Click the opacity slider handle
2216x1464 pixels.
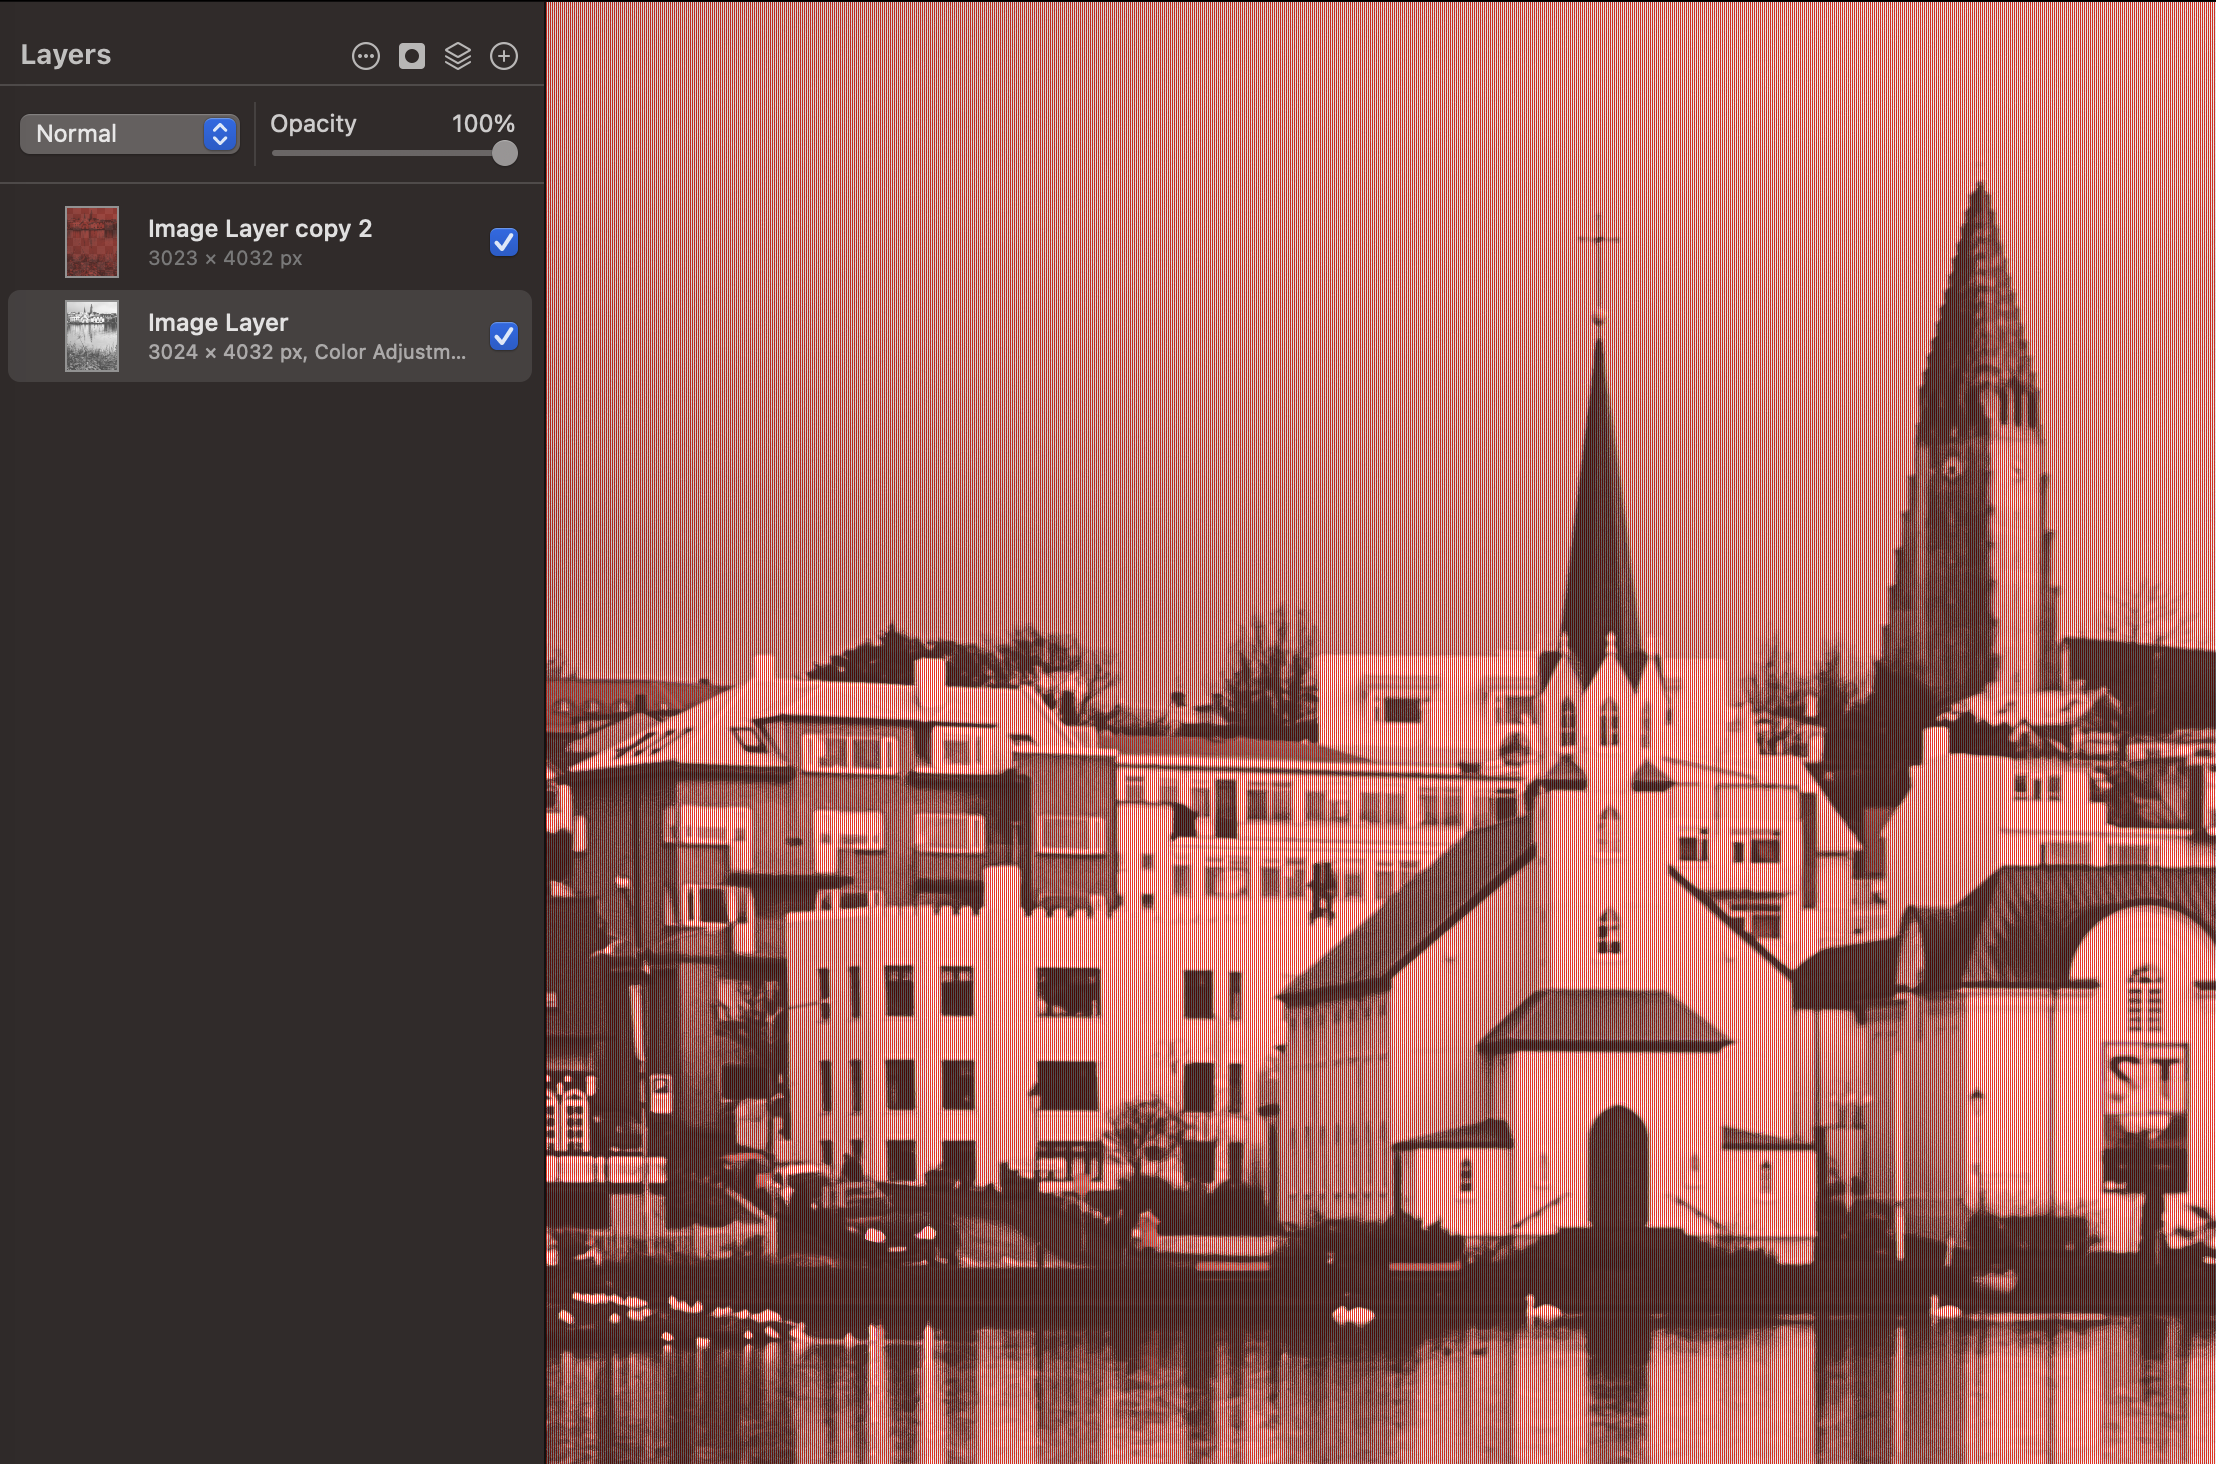[x=503, y=153]
